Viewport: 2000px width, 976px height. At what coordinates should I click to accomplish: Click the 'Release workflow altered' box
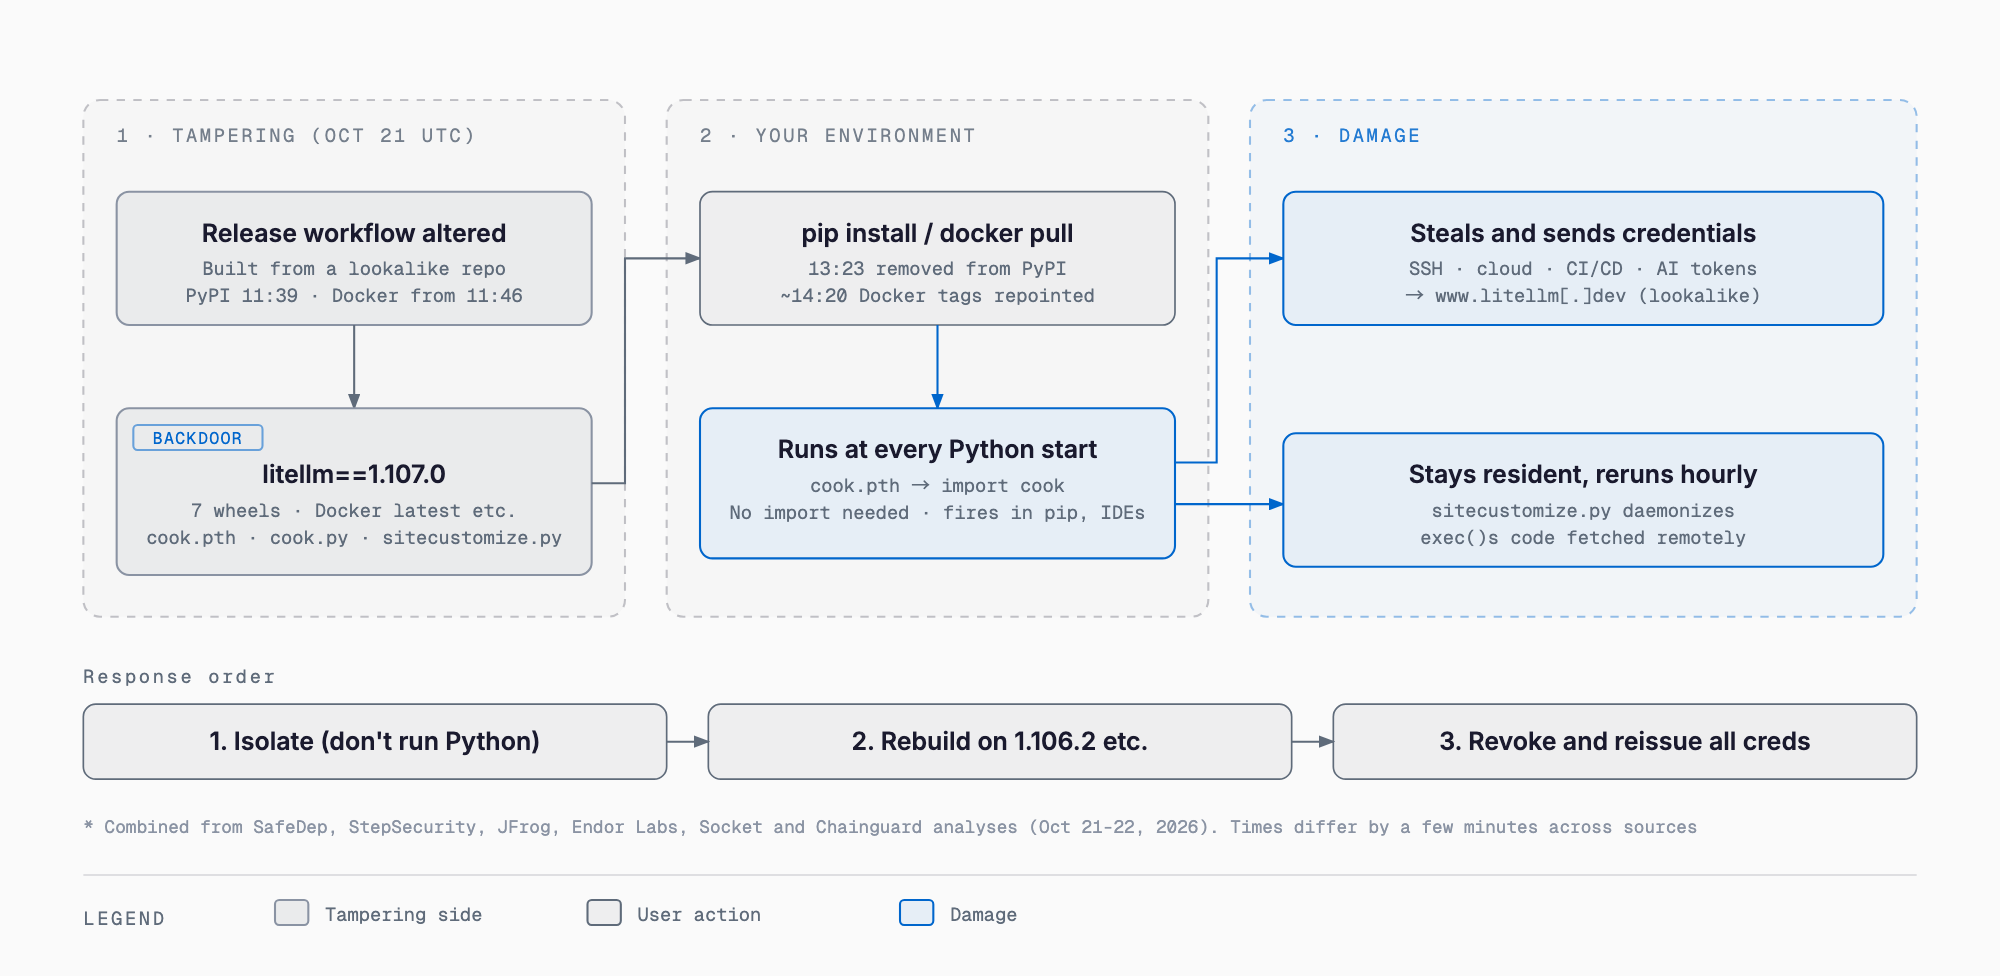354,258
